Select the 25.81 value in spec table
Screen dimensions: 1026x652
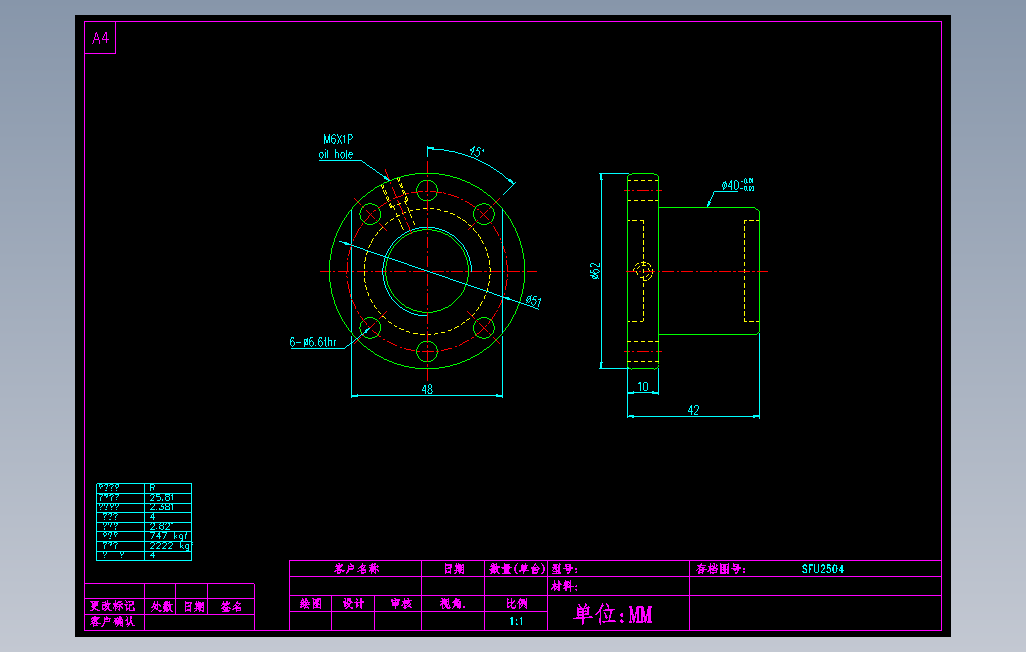point(162,498)
